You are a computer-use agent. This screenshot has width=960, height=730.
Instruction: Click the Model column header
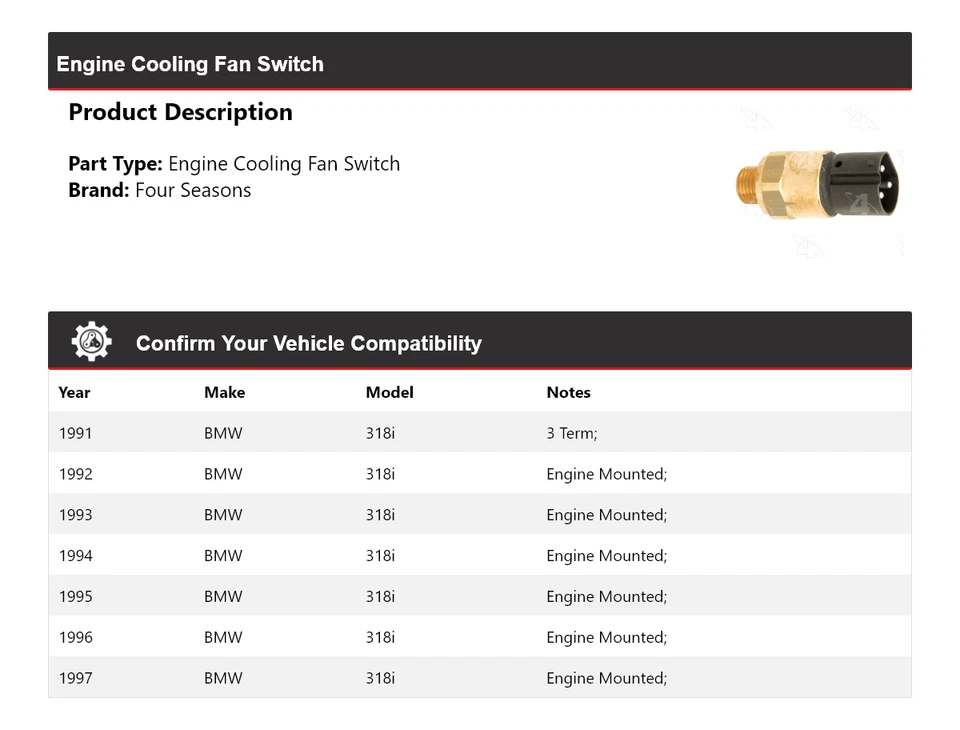(389, 392)
